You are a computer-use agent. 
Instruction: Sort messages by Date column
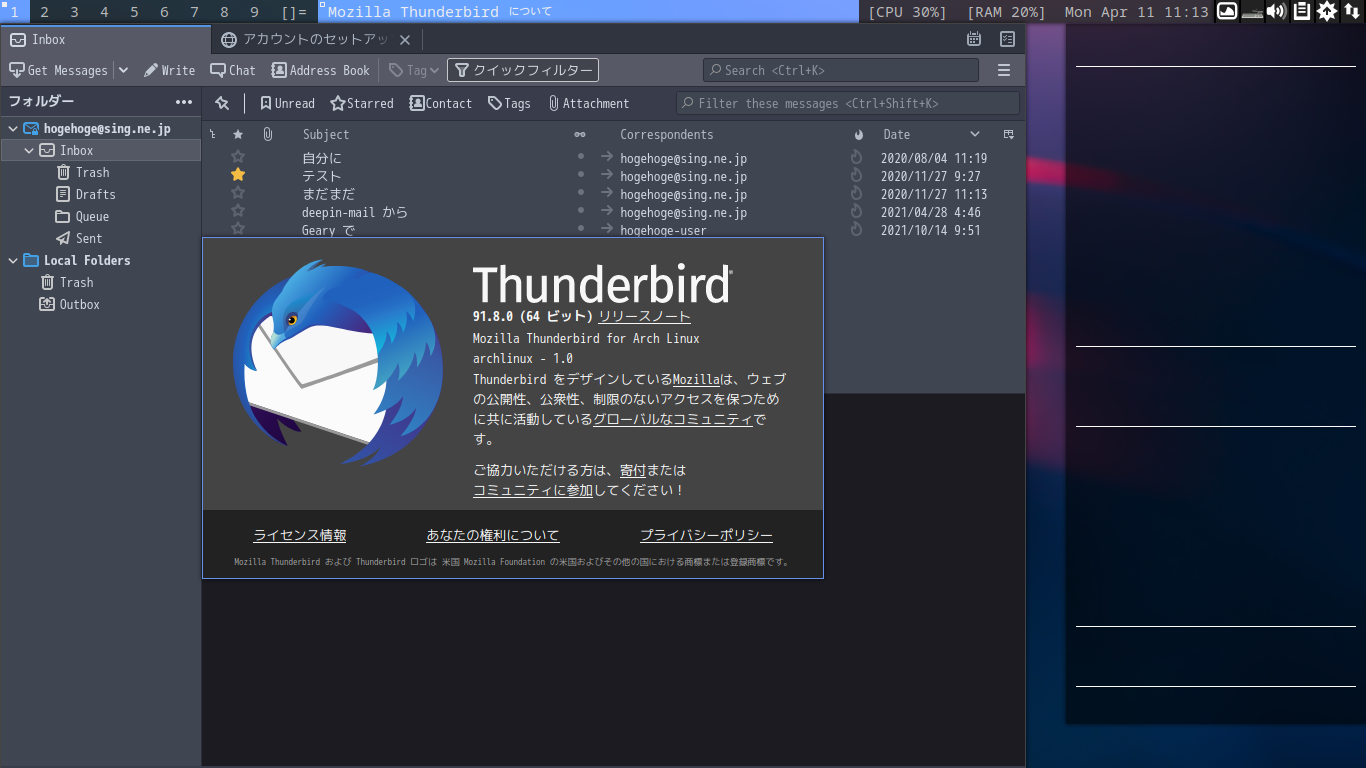pyautogui.click(x=897, y=134)
